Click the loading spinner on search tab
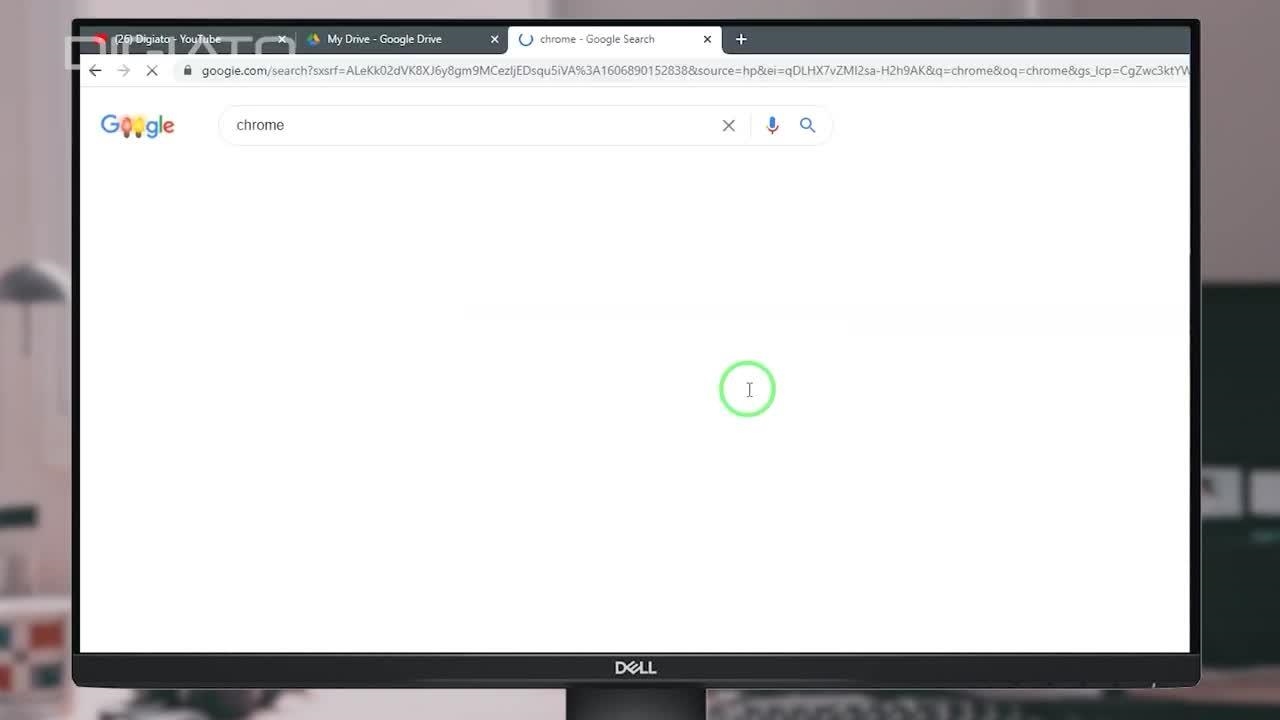 526,39
